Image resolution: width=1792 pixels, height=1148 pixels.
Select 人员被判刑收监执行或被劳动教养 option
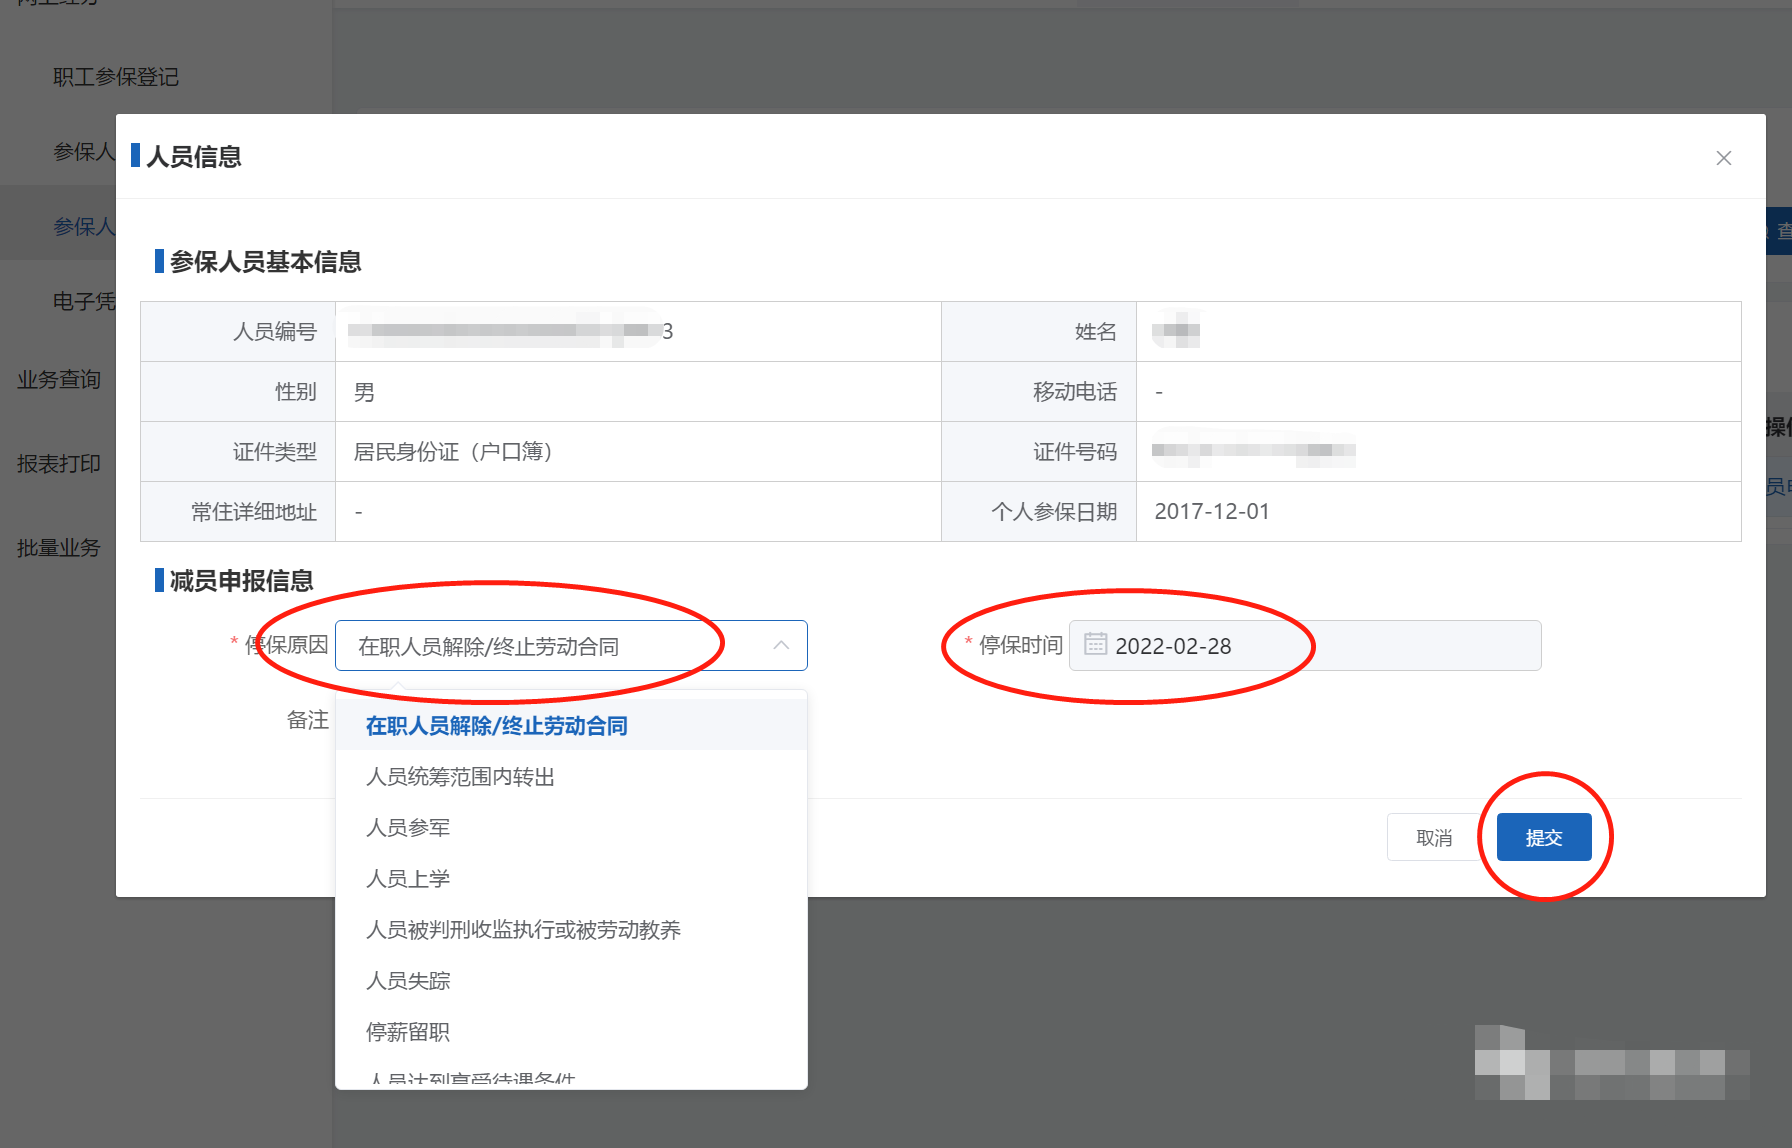click(523, 930)
